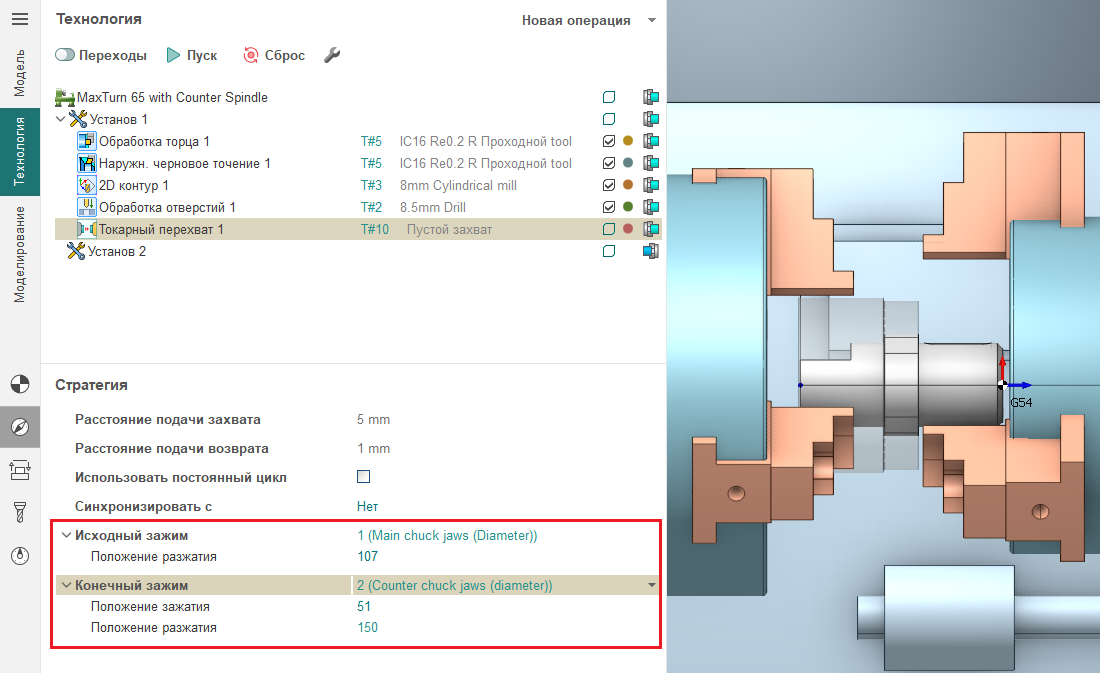
Task: Click the machine icon on Установ 2 row
Action: pyautogui.click(x=651, y=251)
